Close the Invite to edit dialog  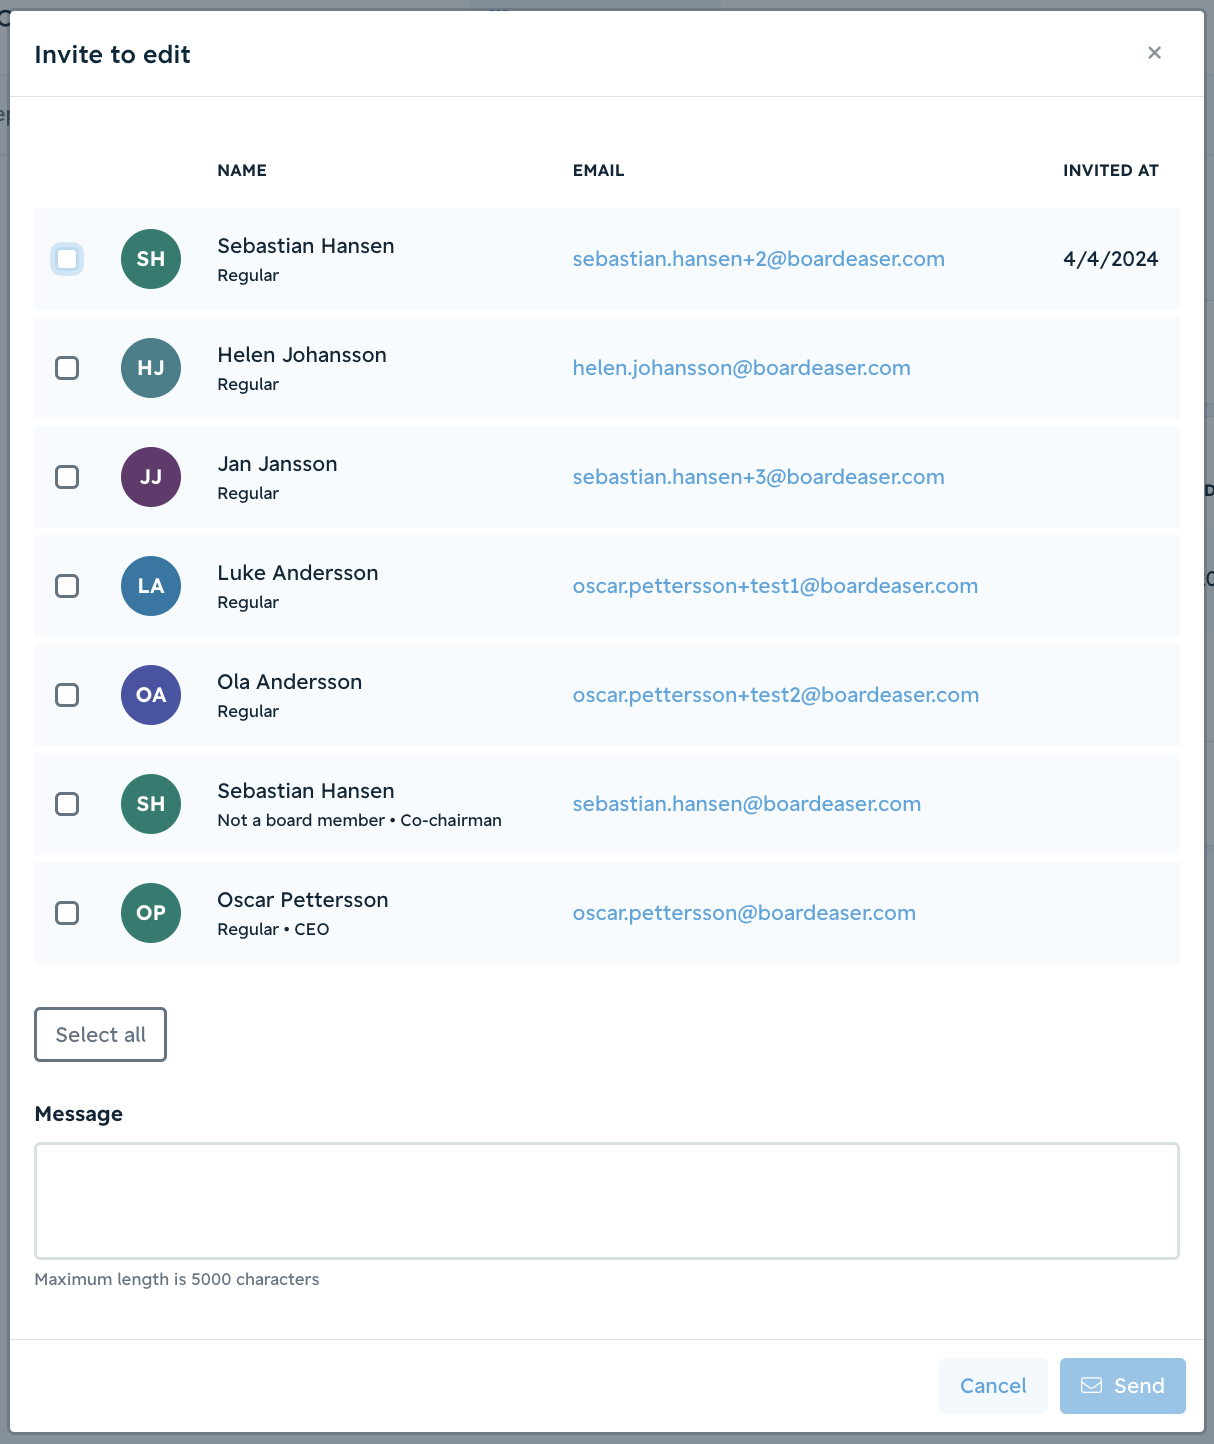click(1154, 53)
